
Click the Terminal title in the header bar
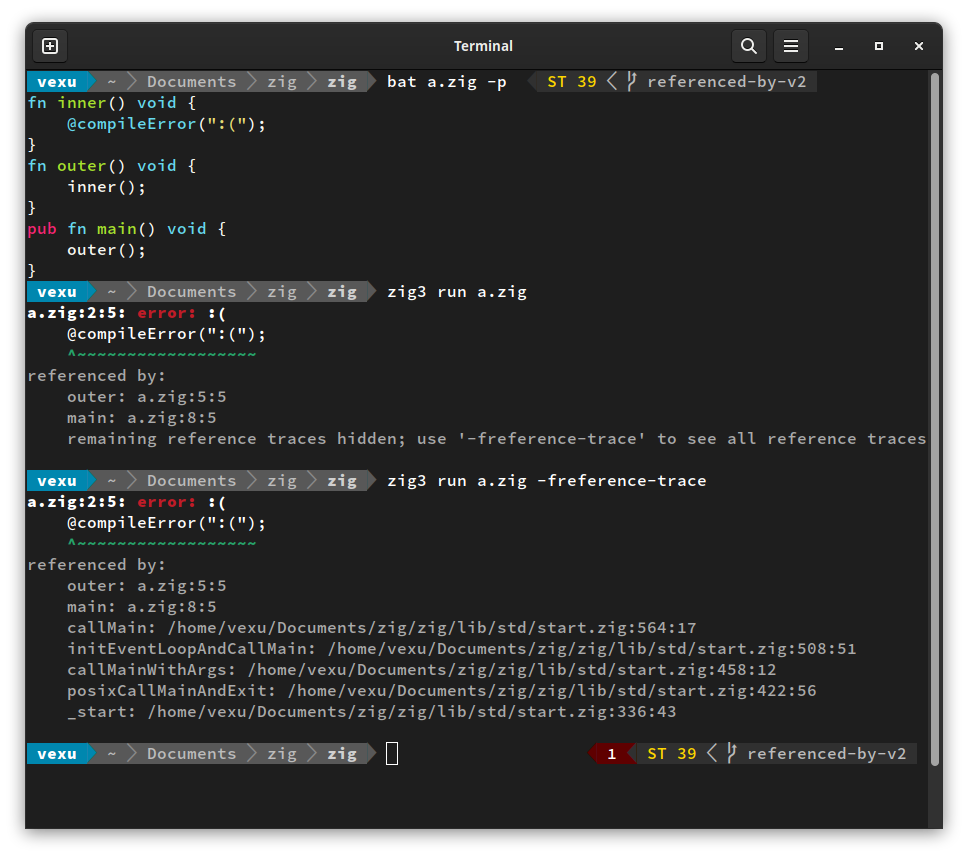coord(483,46)
